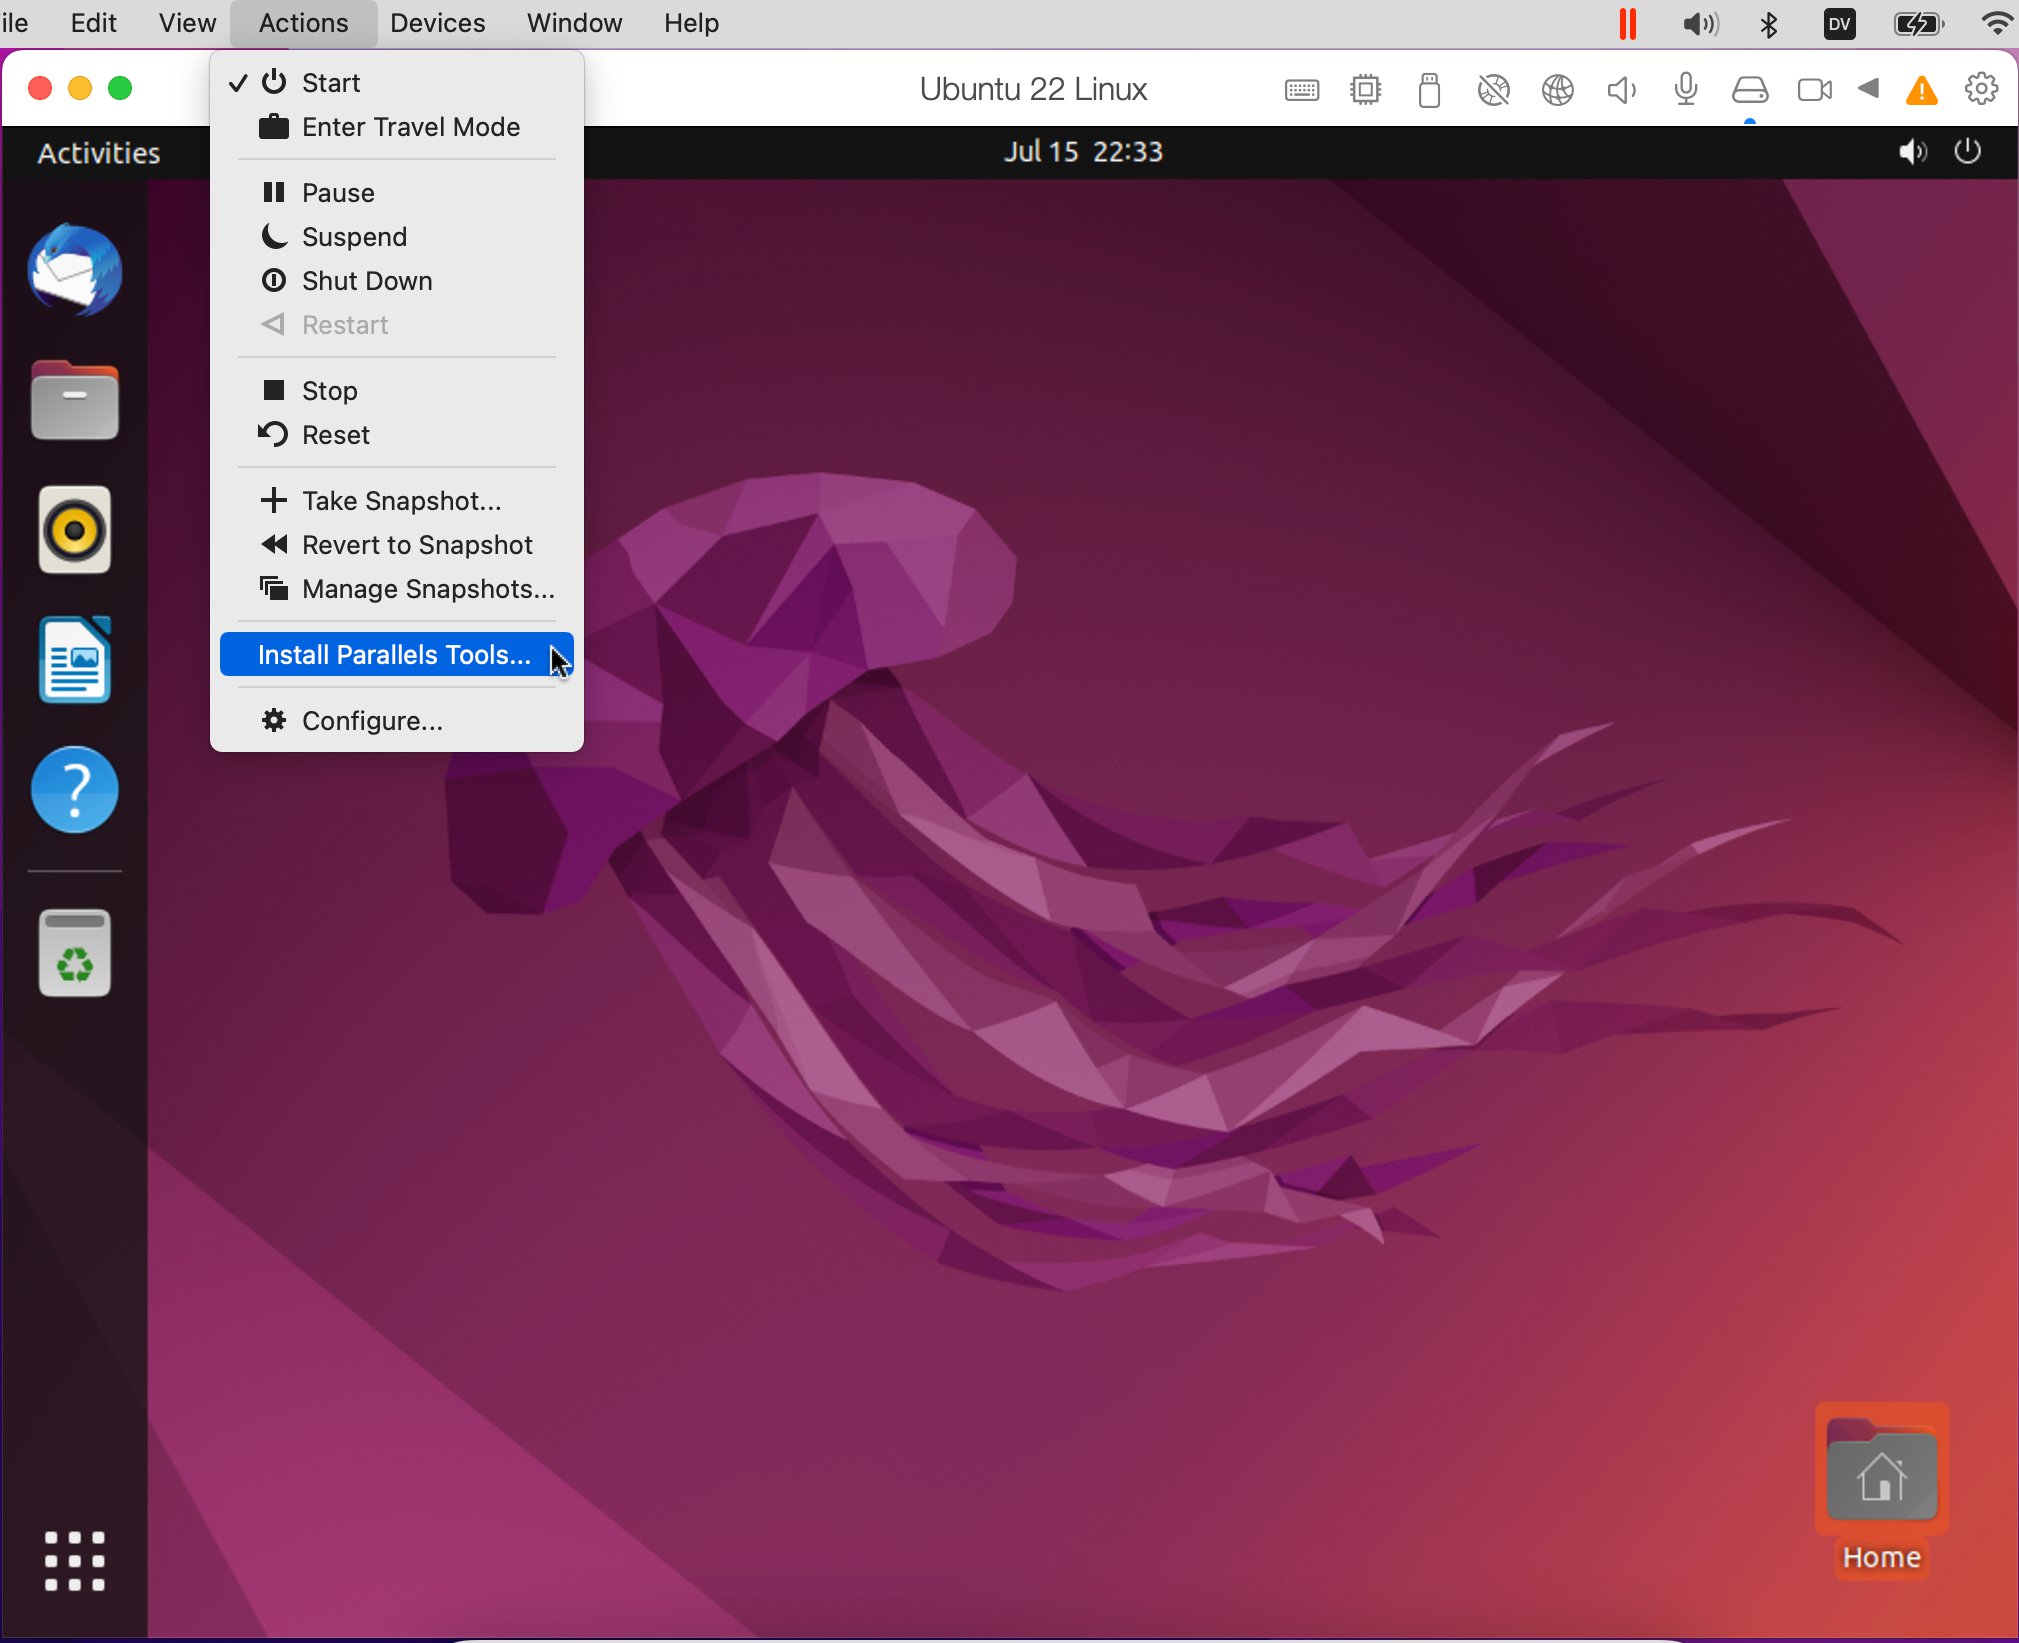Open the Thunderbird mail icon in dock
Image resolution: width=2019 pixels, height=1643 pixels.
click(75, 270)
